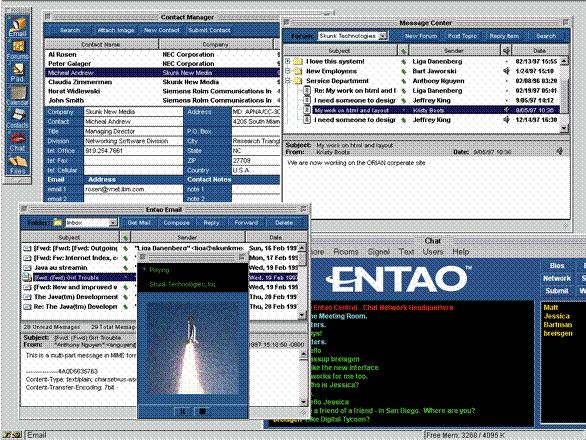Open the Rooms menu in Chat
This screenshot has height=440, width=586.
coord(346,252)
